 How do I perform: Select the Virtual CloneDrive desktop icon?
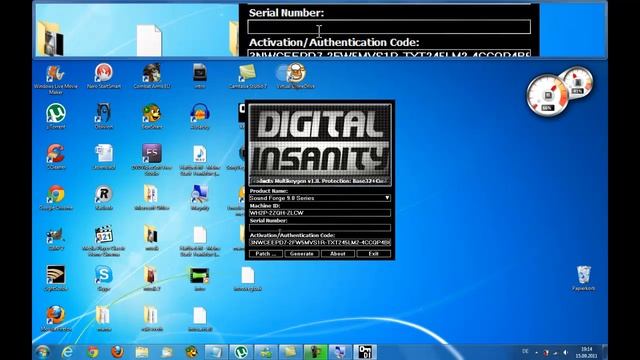(x=296, y=76)
